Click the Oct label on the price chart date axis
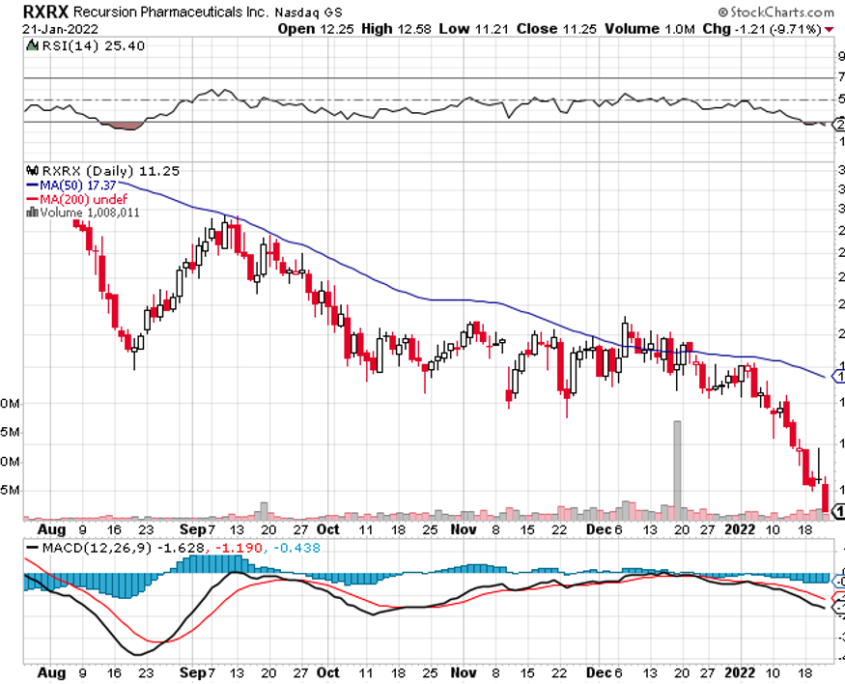Screen dimensions: 845x684 coord(328,529)
